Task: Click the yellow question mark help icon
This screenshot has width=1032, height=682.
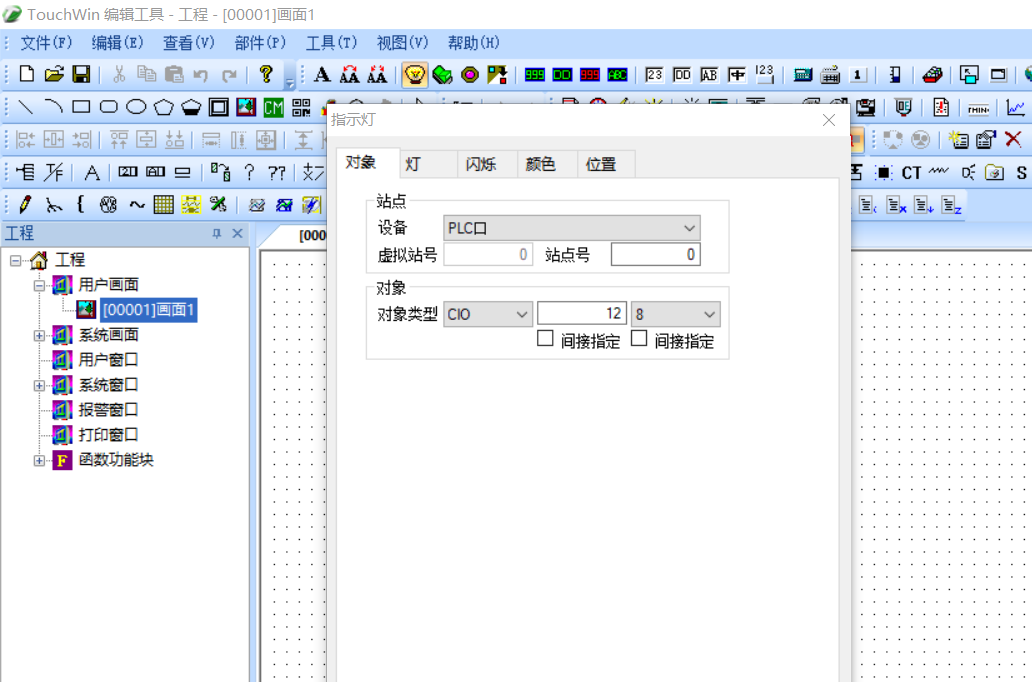Action: tap(265, 75)
